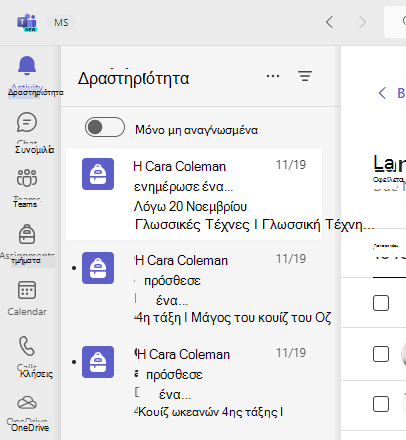Open the OneDrive cloud icon

(27, 403)
